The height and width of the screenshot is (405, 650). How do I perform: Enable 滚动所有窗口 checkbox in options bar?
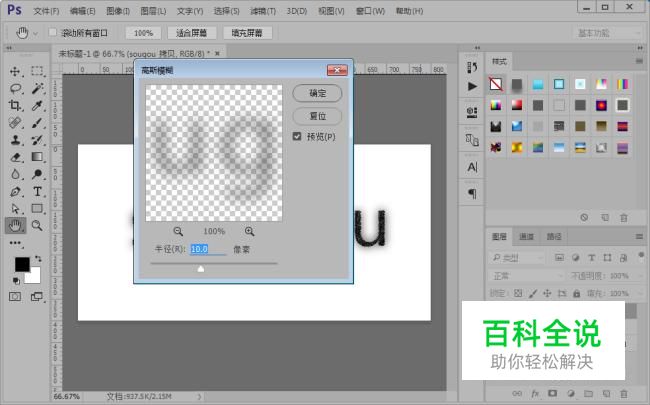(x=53, y=33)
